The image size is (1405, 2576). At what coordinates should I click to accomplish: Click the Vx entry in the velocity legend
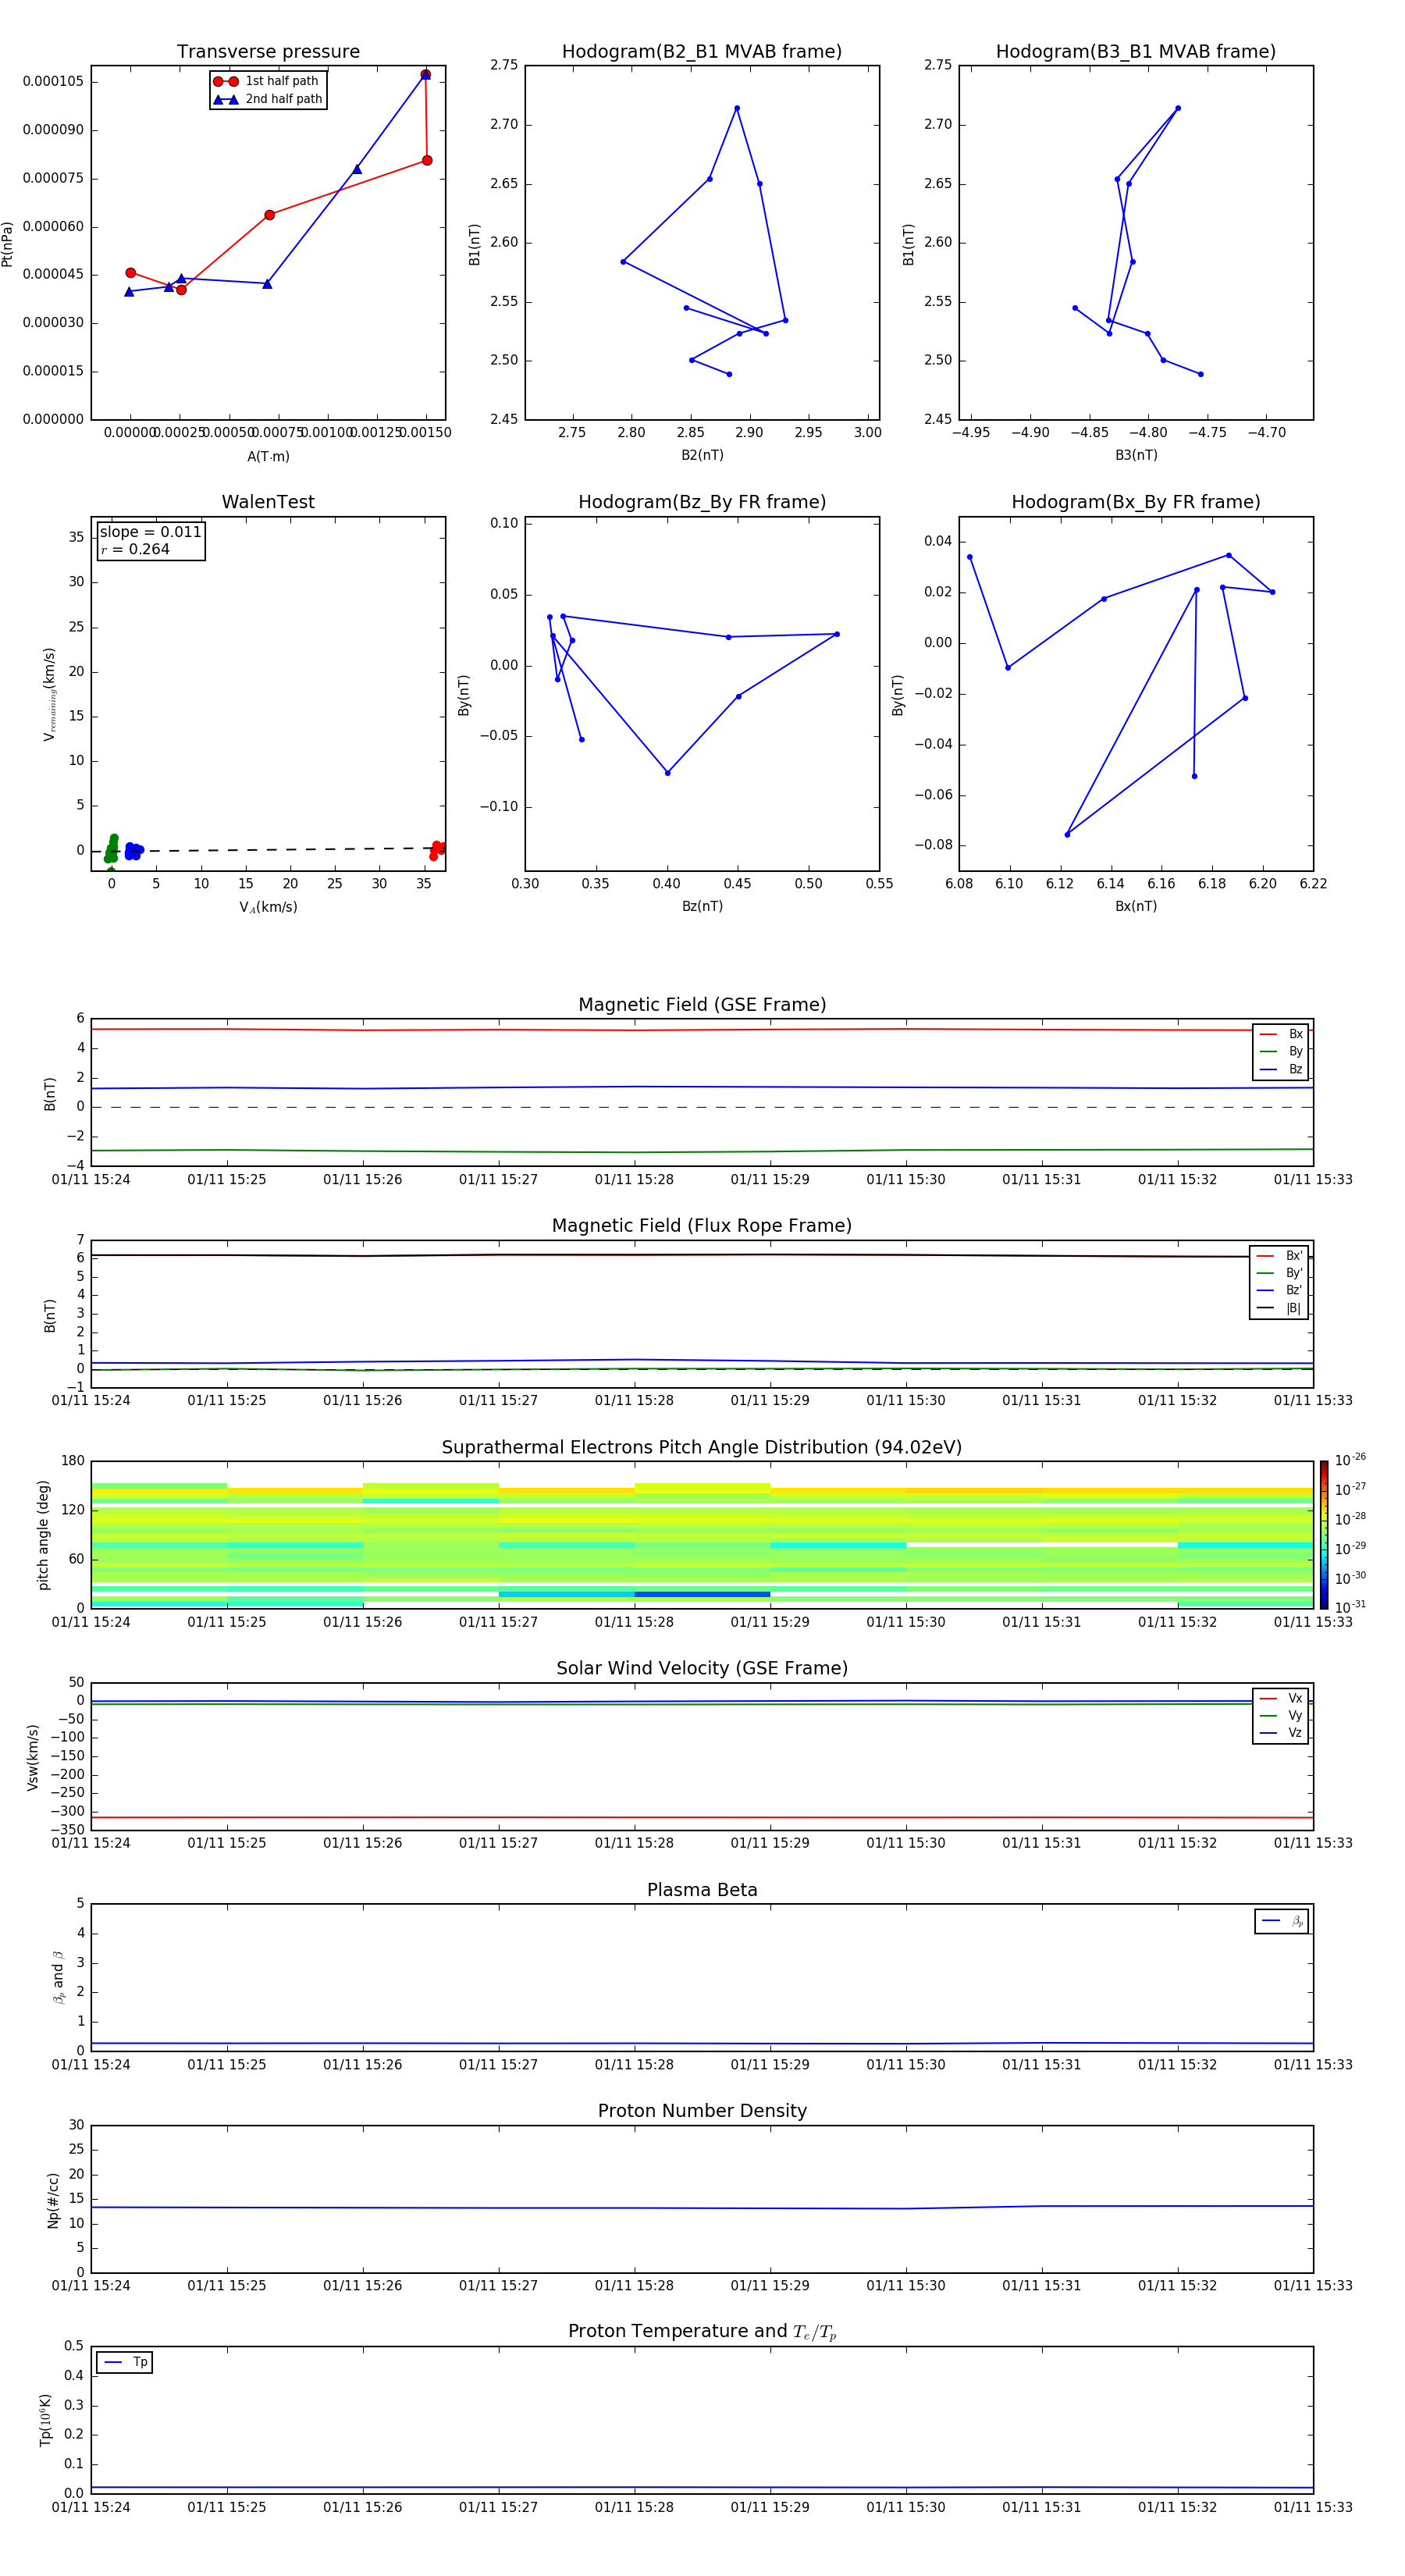click(x=1281, y=1698)
